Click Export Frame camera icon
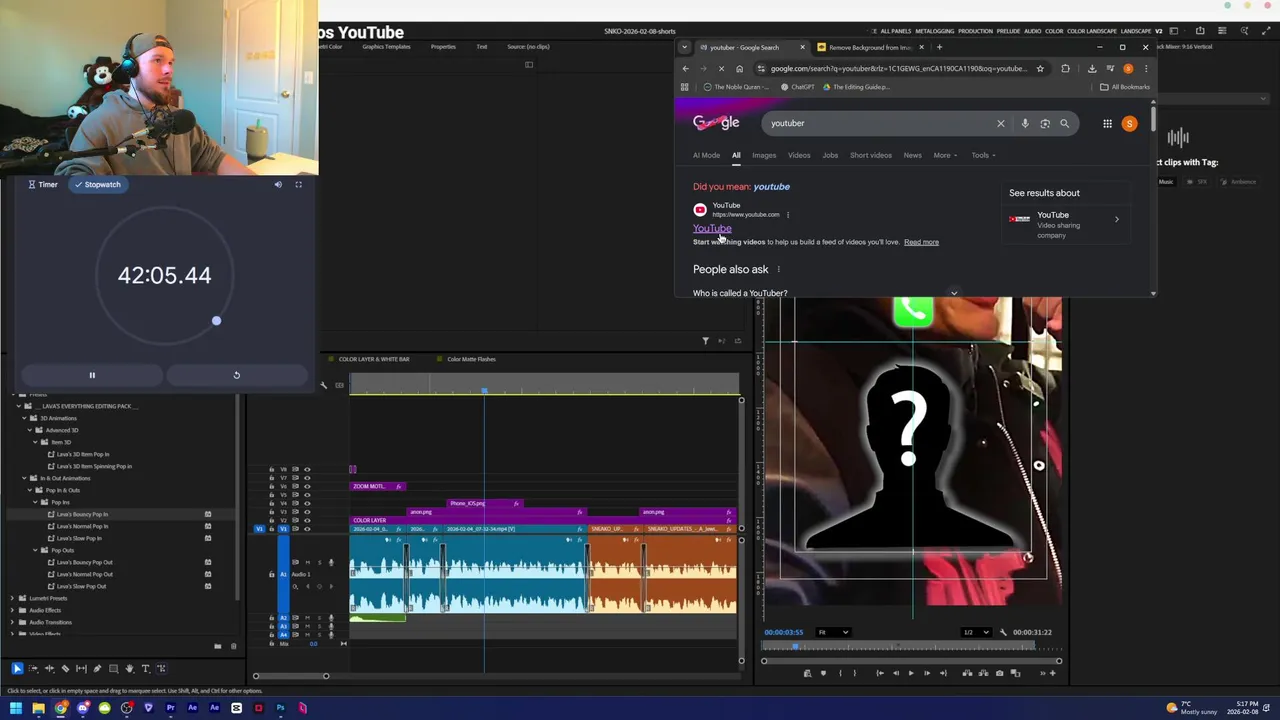 click(x=999, y=673)
